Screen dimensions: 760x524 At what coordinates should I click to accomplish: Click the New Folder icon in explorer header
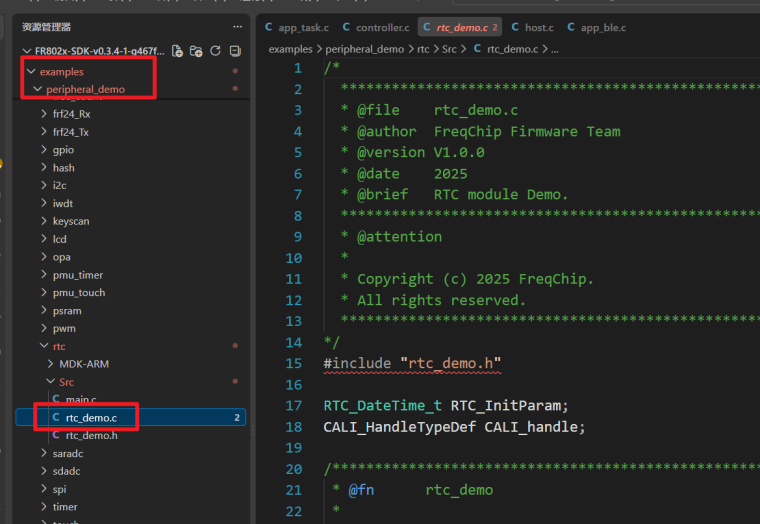click(x=196, y=51)
